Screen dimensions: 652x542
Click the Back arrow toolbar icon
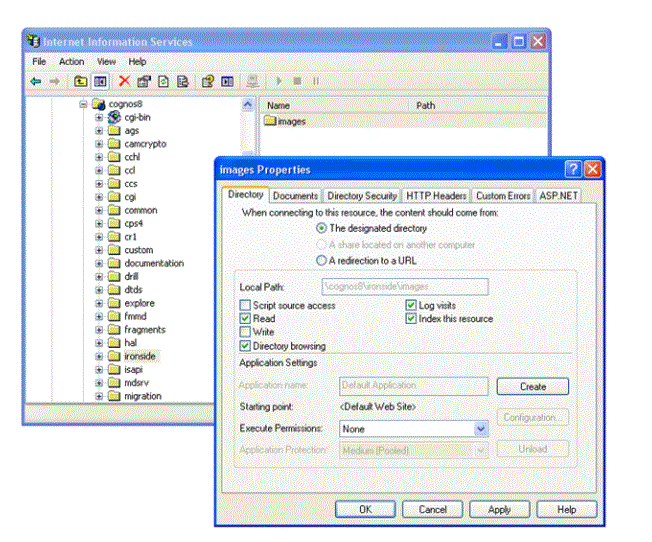[x=36, y=81]
